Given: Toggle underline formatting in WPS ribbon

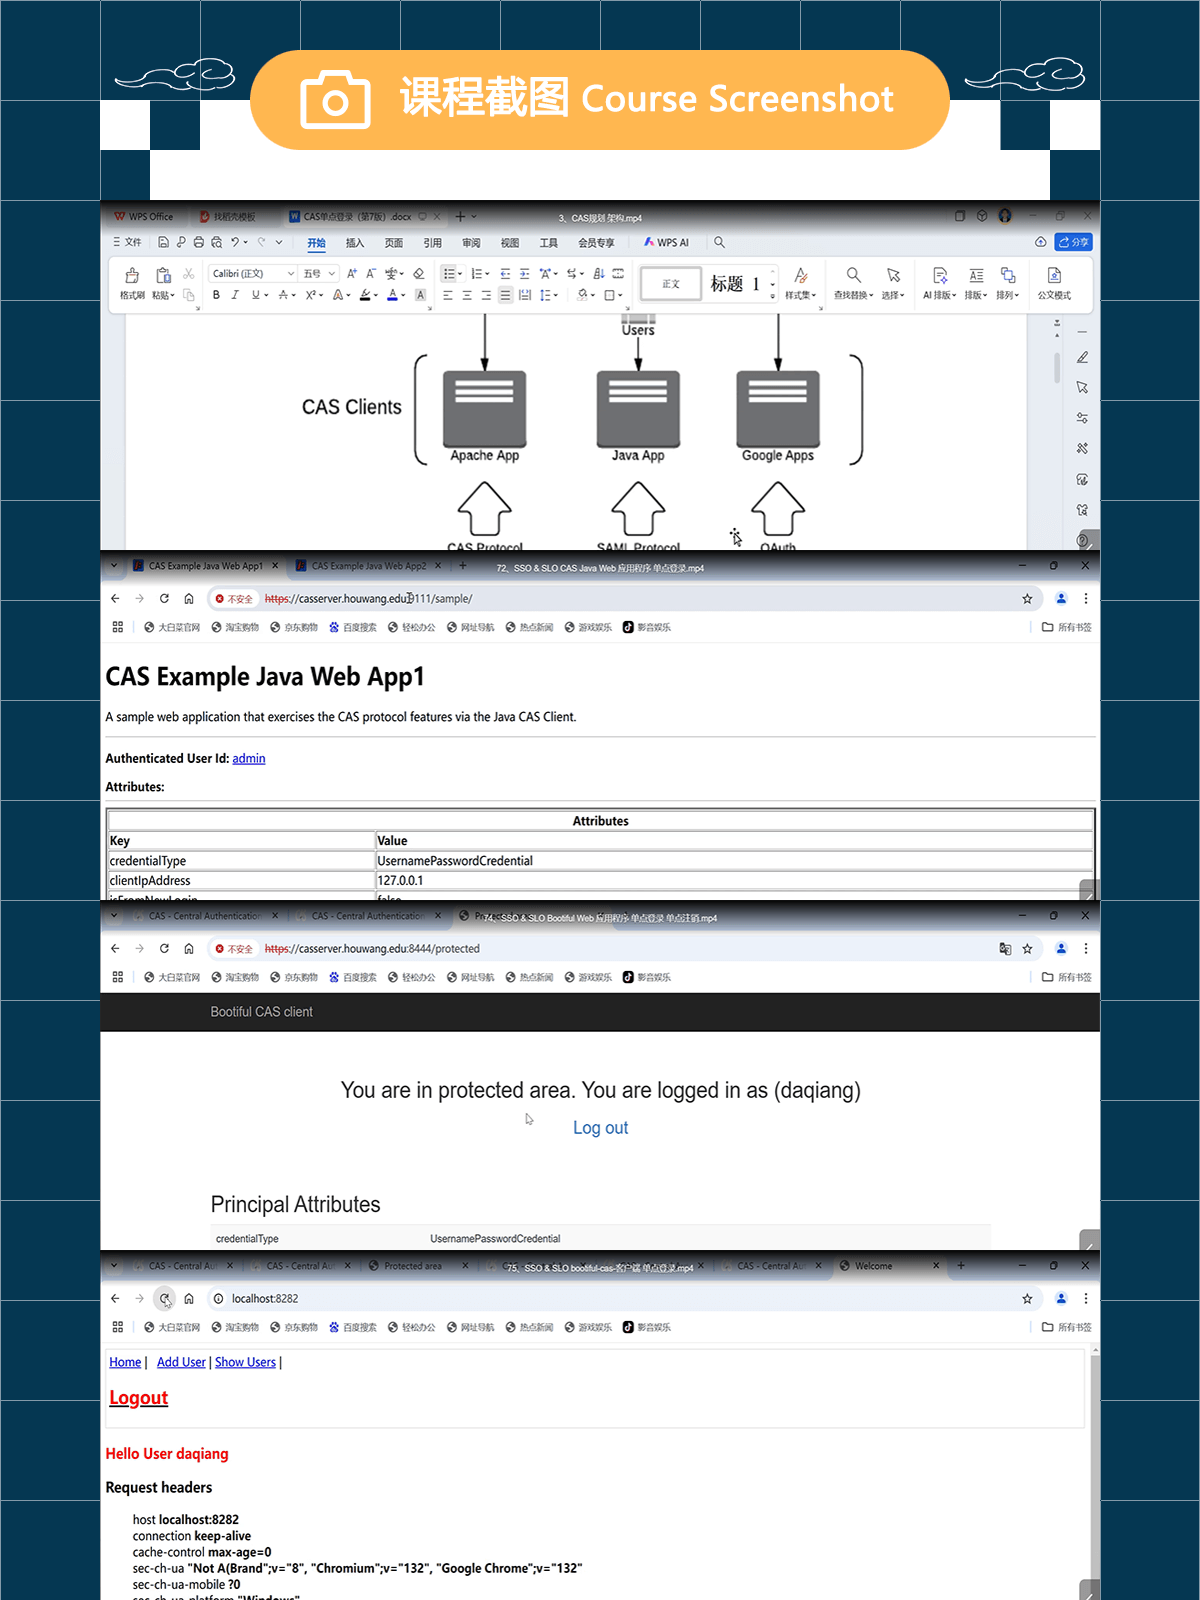Looking at the screenshot, I should tap(255, 295).
